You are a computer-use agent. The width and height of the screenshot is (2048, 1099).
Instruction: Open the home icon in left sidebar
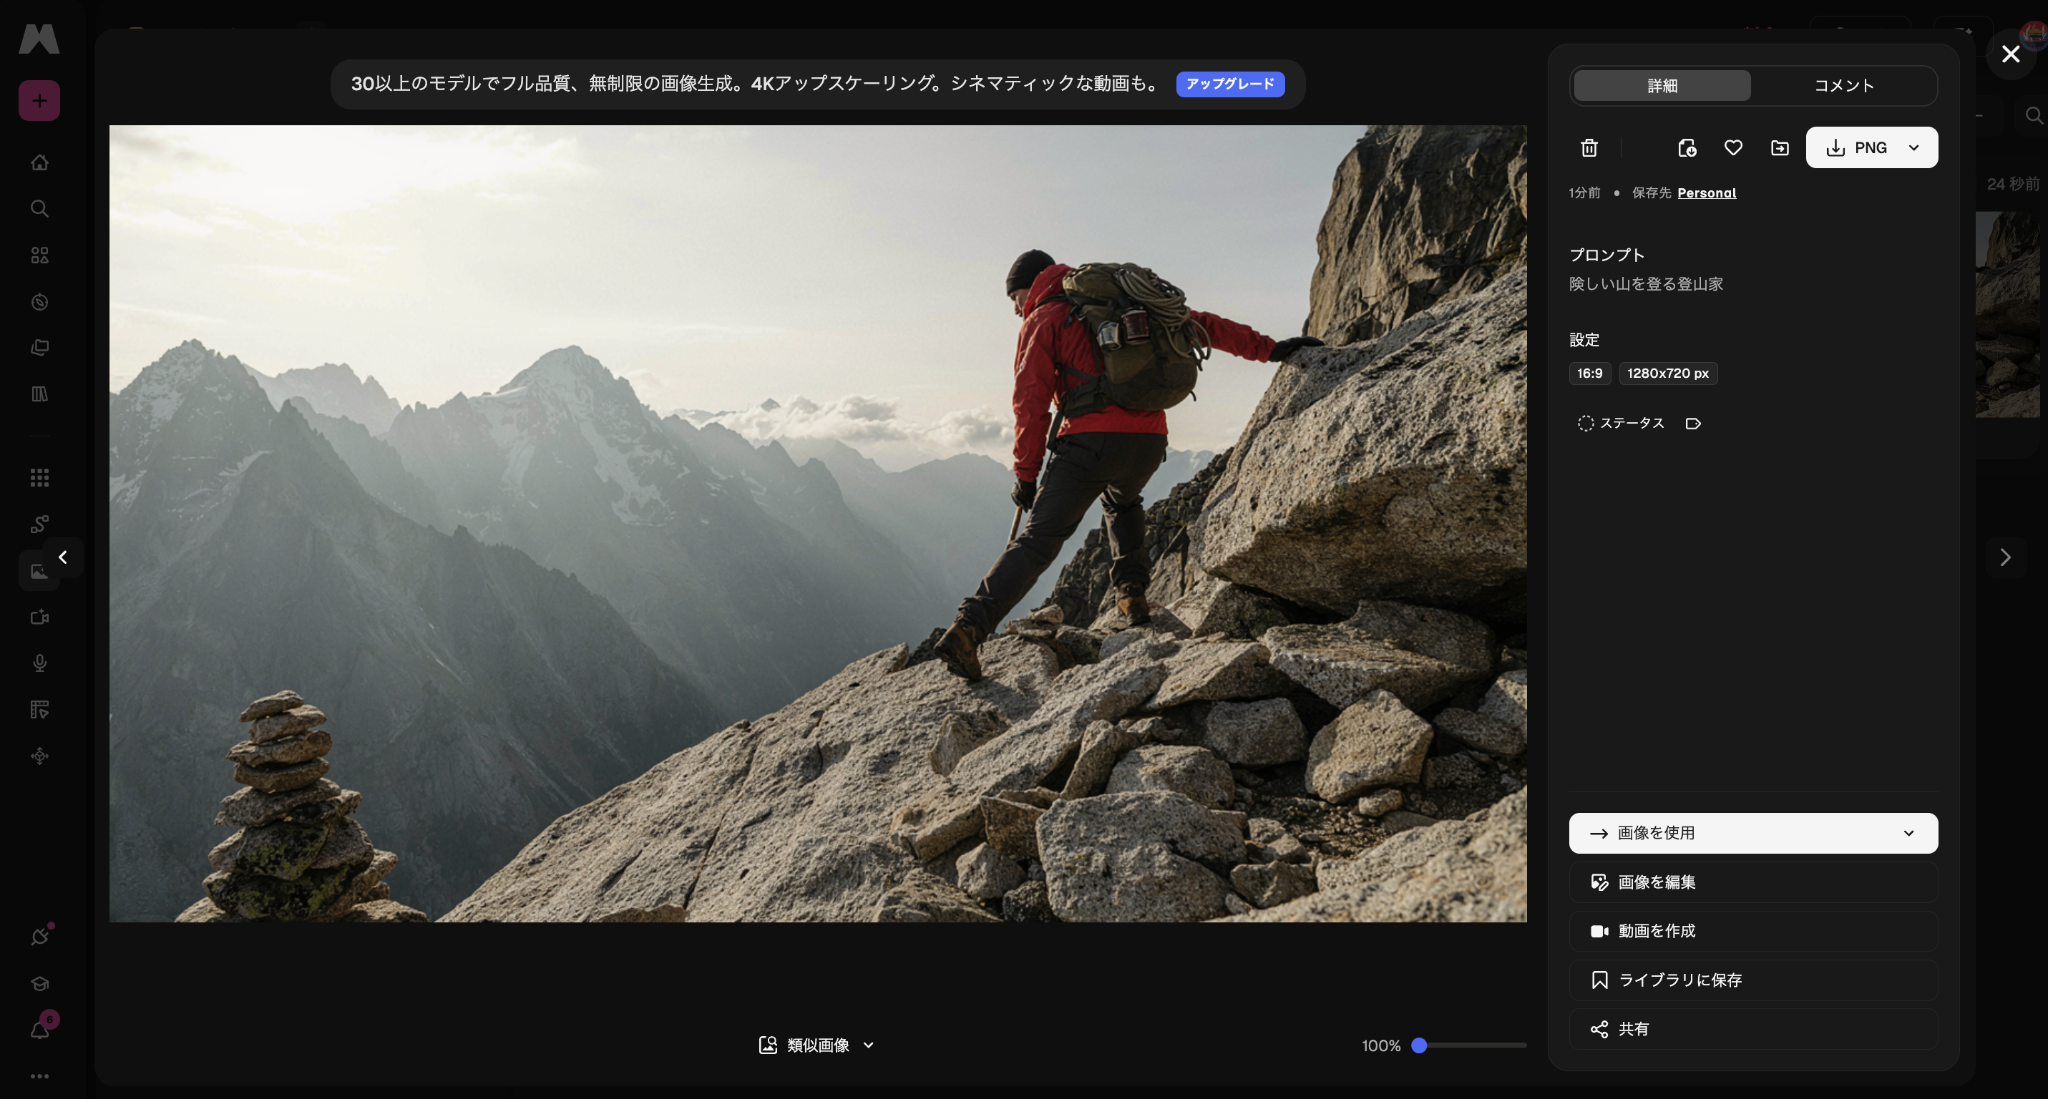coord(39,162)
